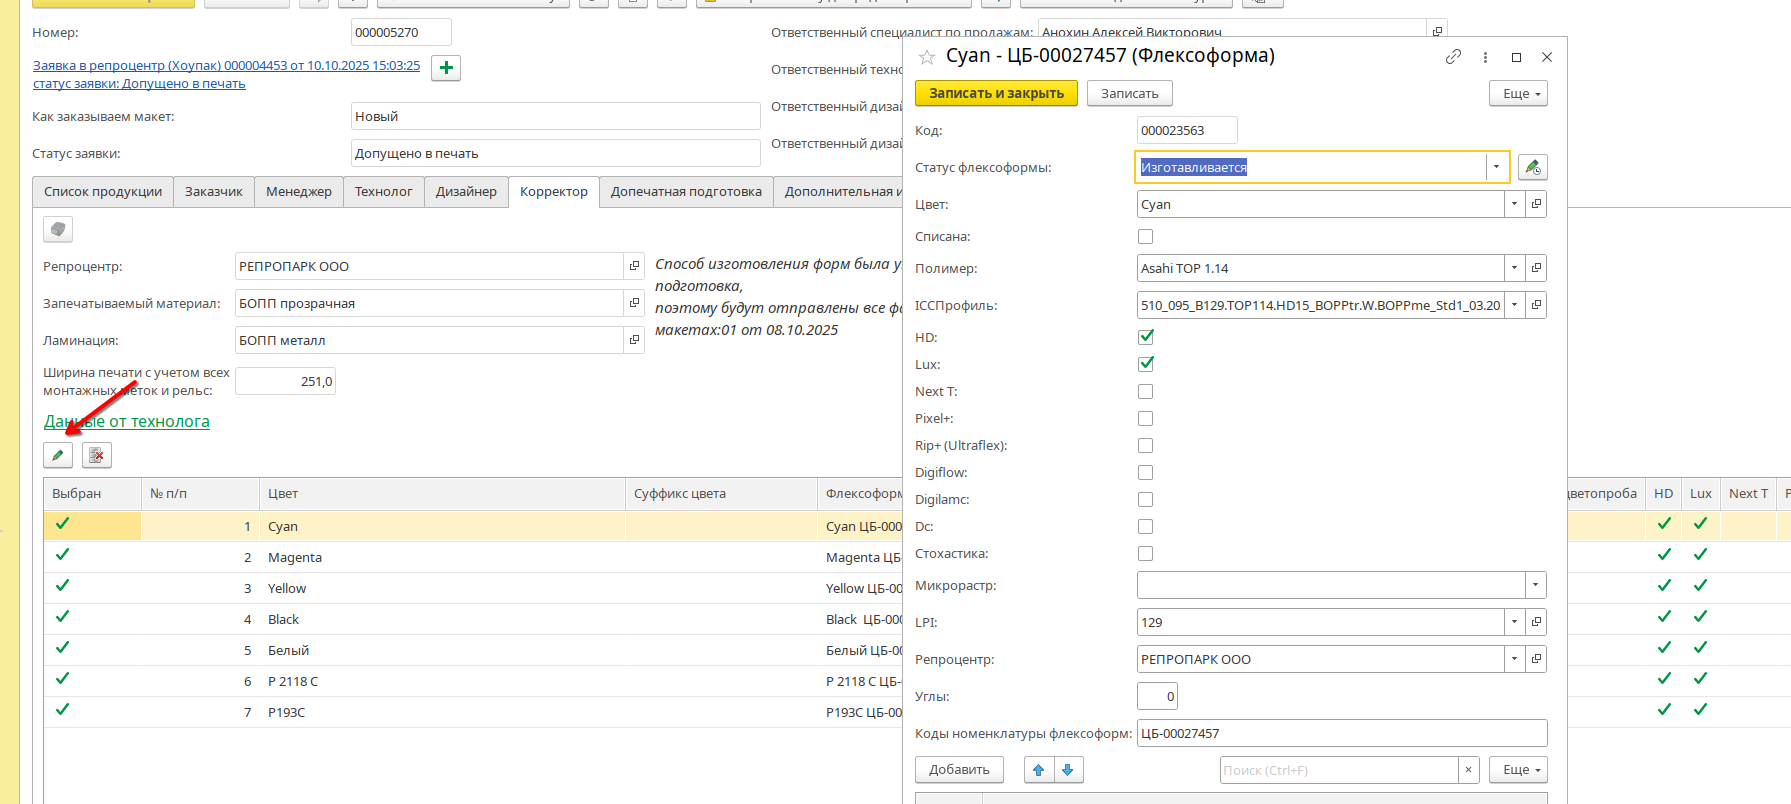Open the Допечатная подготовка tab
1791x804 pixels.
pos(686,191)
